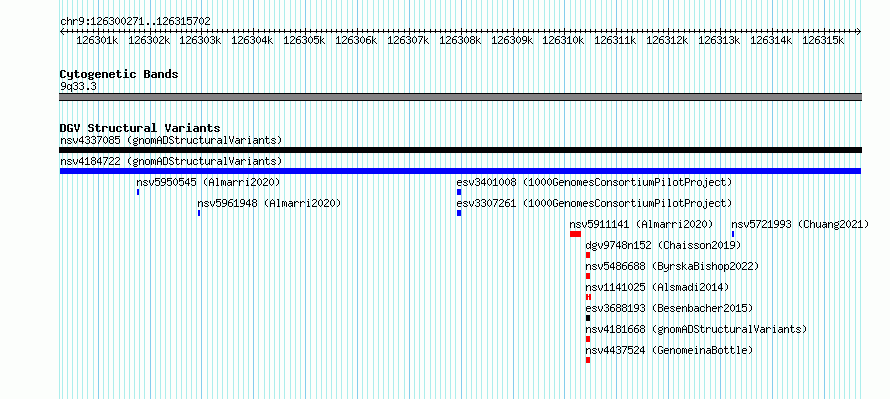Open the nsv1141025 (Alsmadi2014) label
The image size is (890, 399).
pyautogui.click(x=657, y=287)
